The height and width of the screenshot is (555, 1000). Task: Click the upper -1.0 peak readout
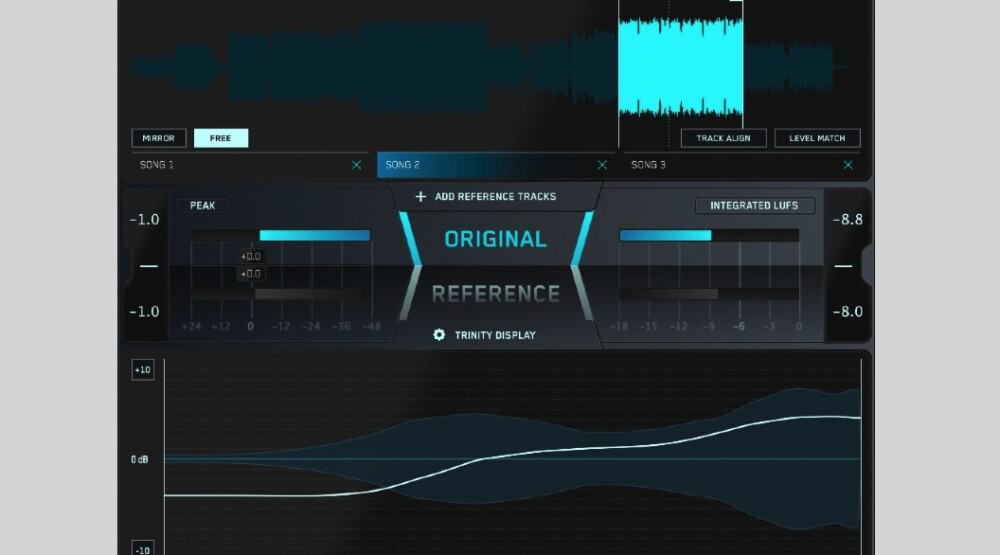(x=144, y=219)
